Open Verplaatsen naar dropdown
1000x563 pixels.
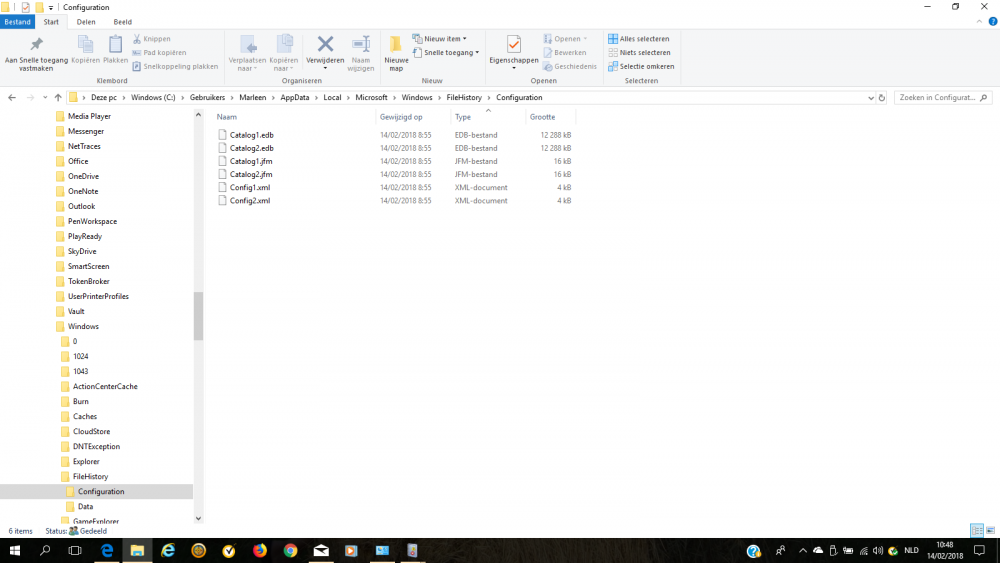tap(247, 54)
